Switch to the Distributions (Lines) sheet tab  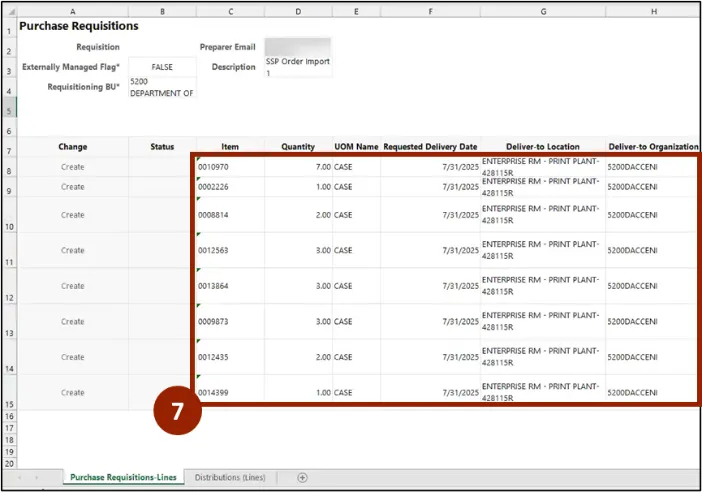point(230,478)
